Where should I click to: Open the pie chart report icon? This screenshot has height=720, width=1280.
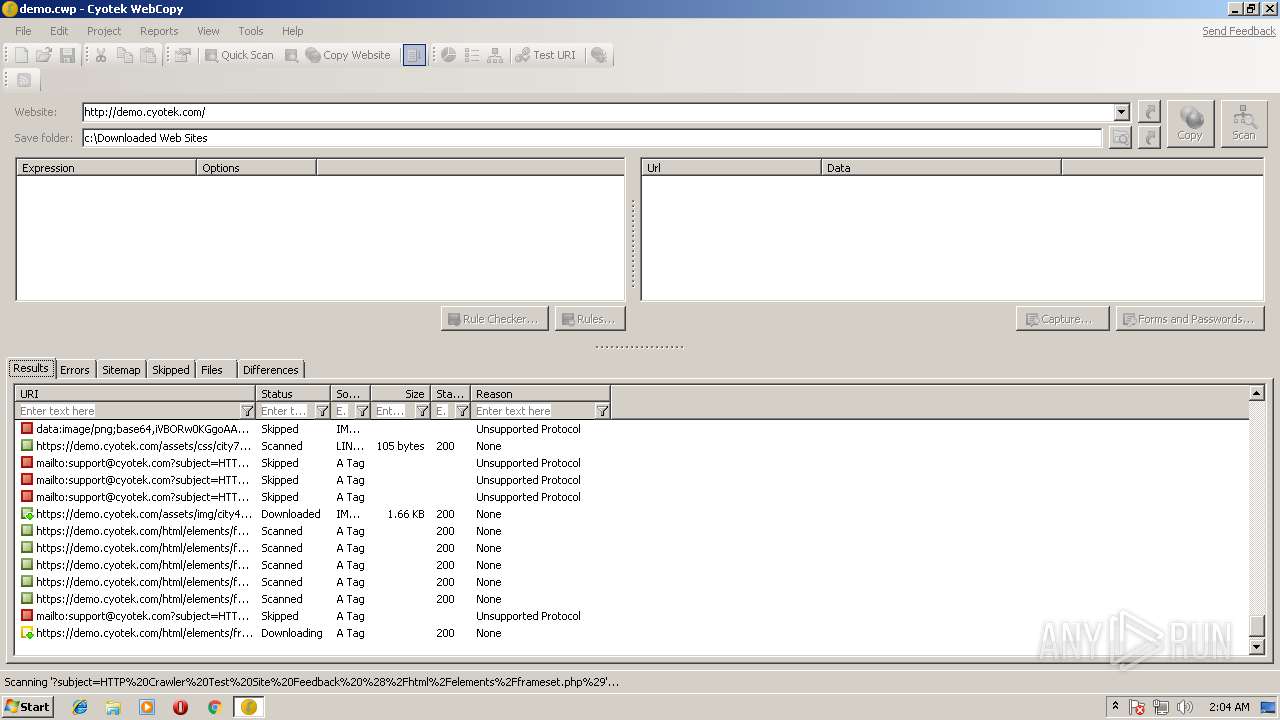tap(449, 56)
